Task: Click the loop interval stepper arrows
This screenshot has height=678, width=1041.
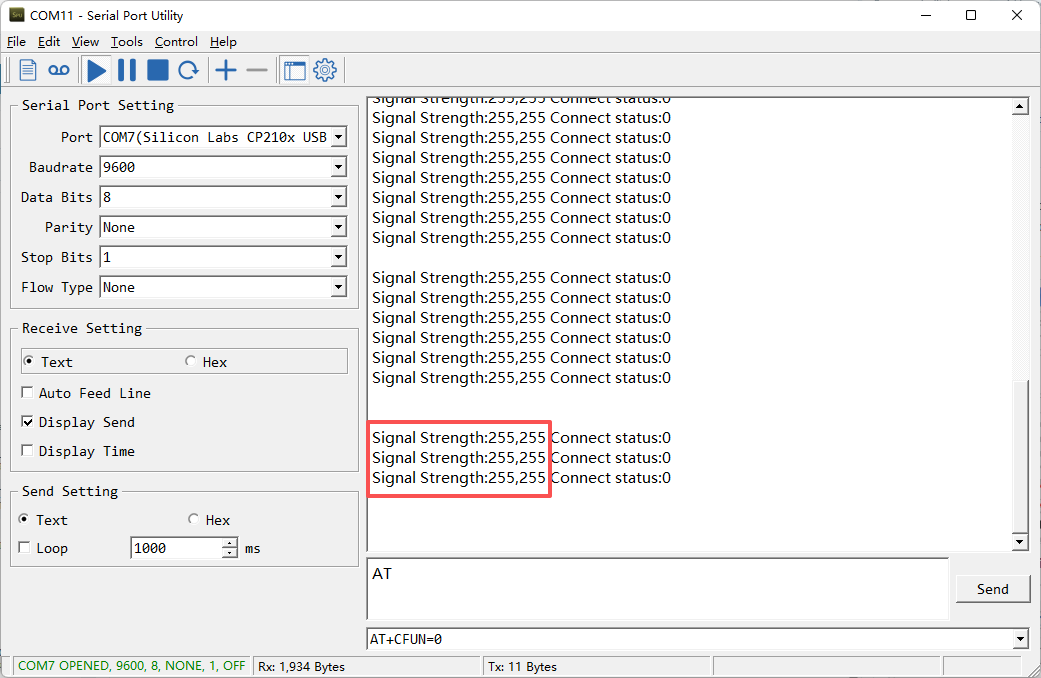Action: click(x=230, y=548)
